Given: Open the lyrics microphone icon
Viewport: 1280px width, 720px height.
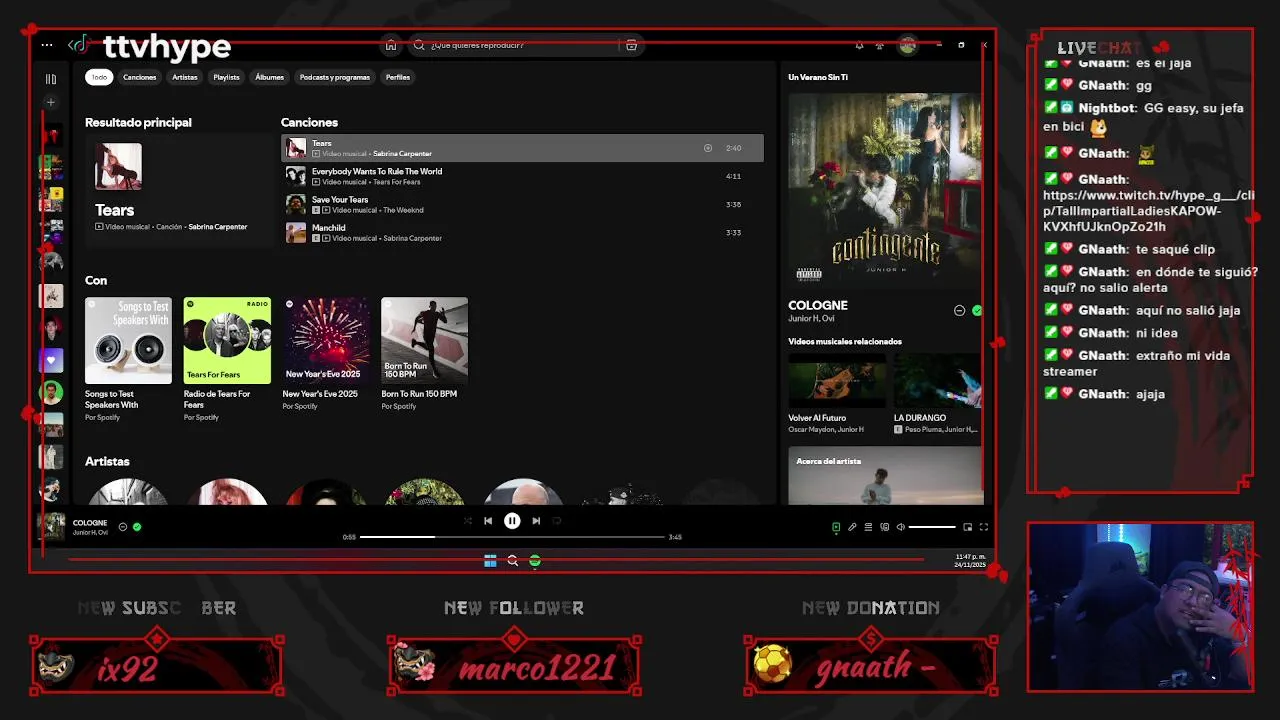Looking at the screenshot, I should coord(852,527).
